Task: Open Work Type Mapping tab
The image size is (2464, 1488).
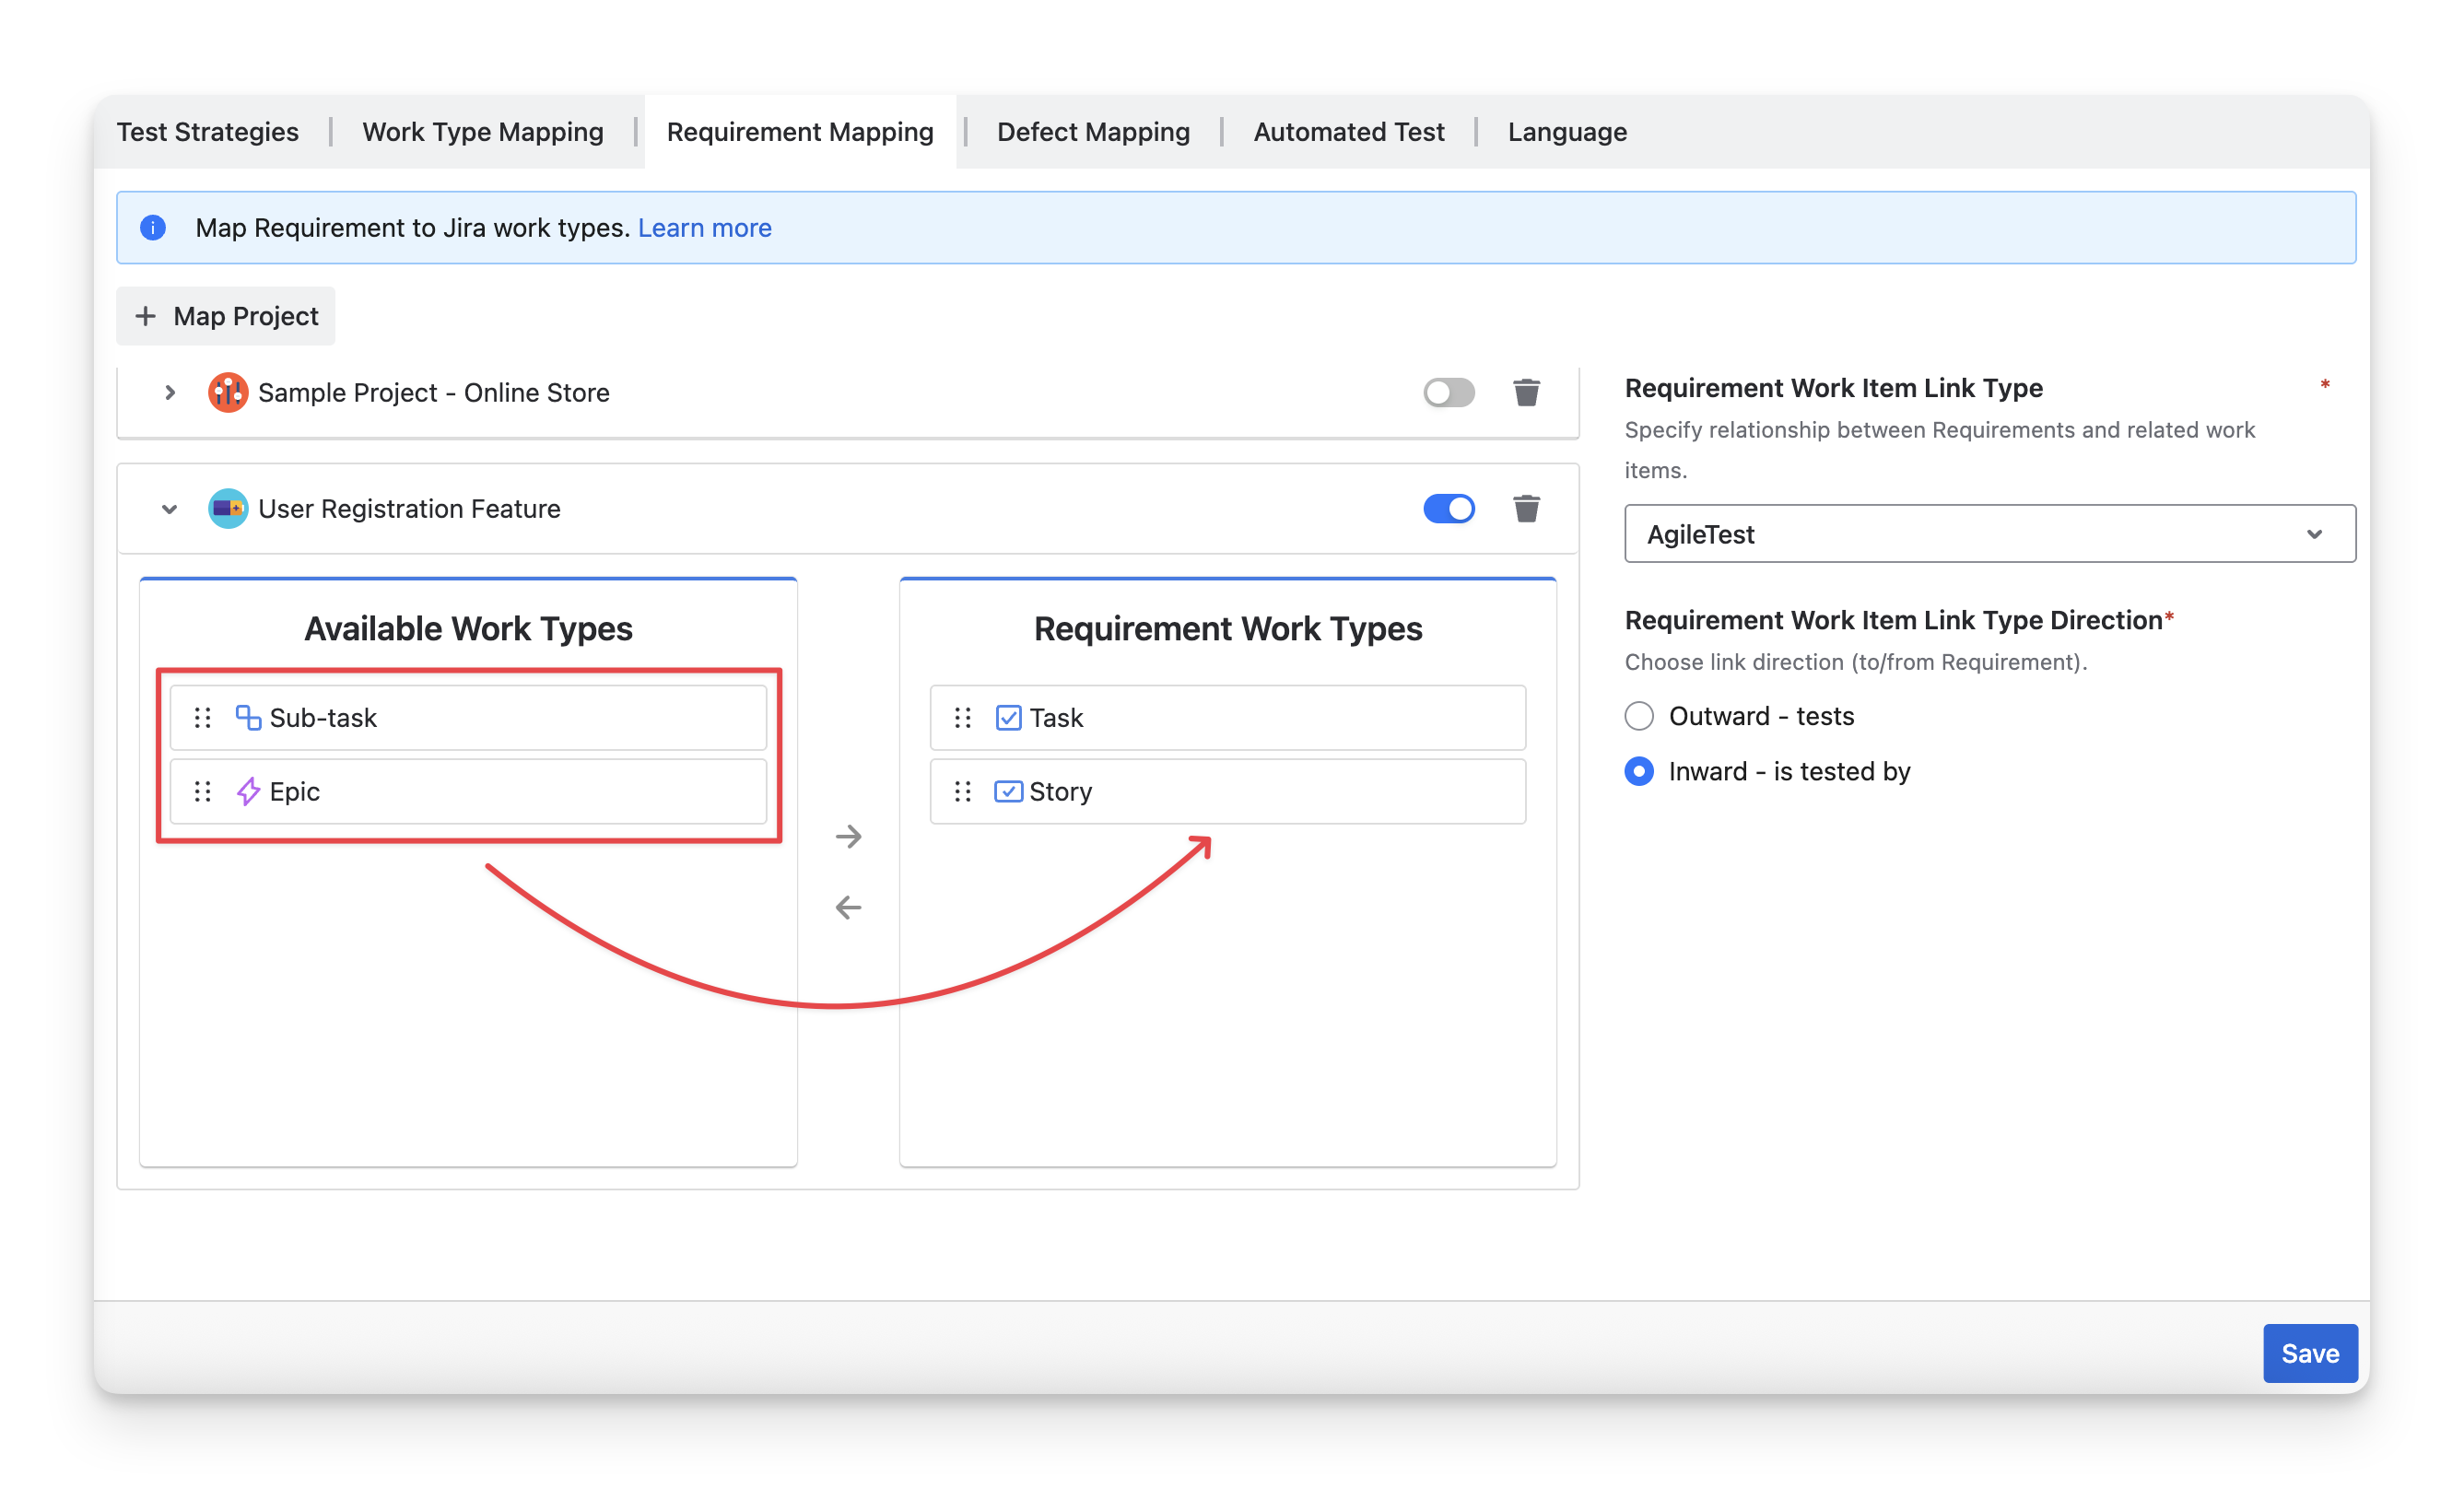Action: click(483, 132)
